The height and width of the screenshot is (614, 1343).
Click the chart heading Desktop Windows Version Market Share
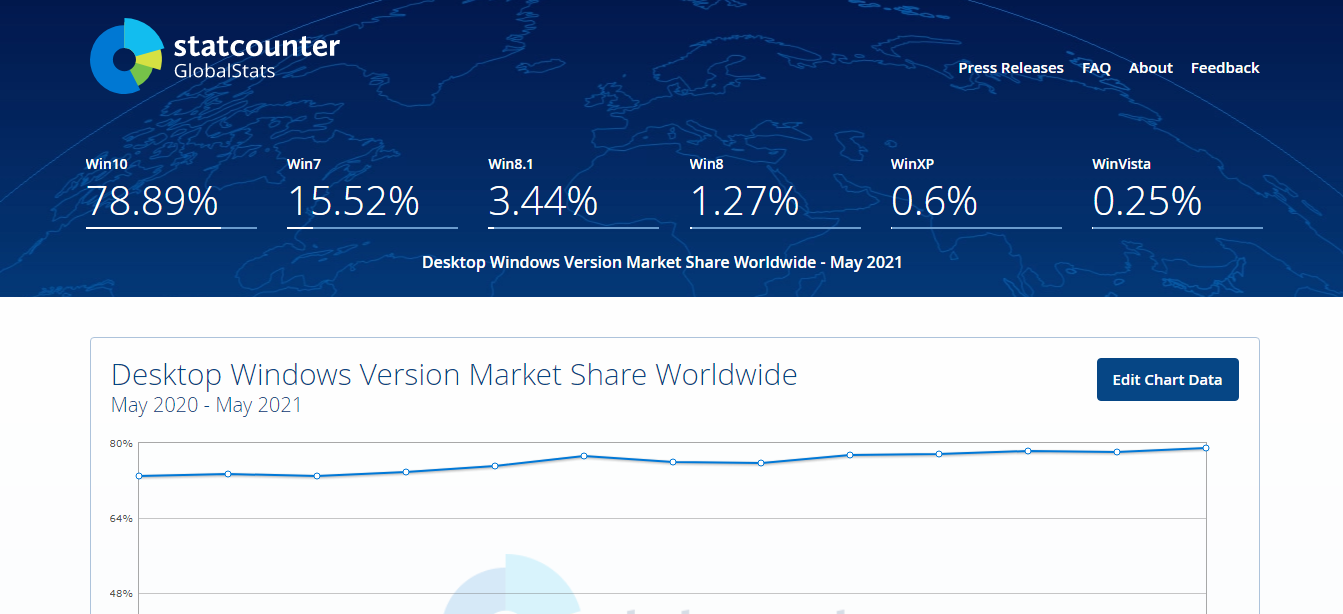(454, 375)
